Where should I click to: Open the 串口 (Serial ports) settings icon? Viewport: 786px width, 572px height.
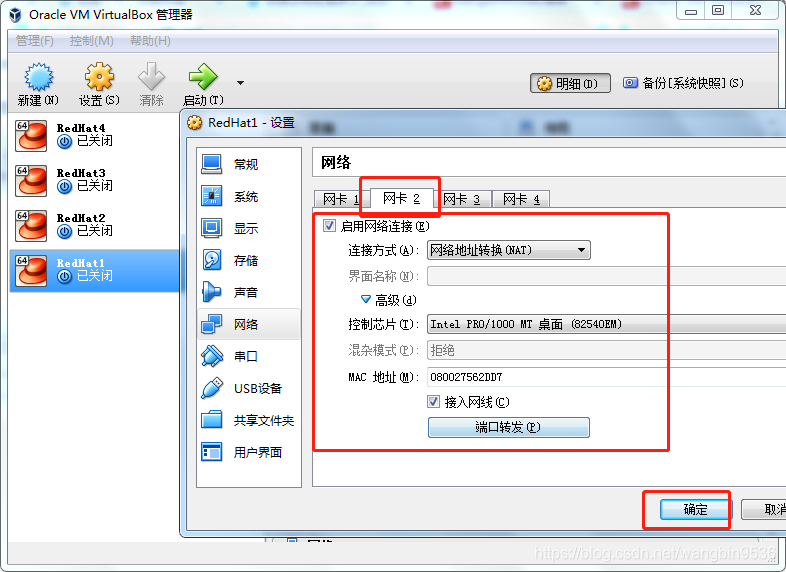point(212,356)
